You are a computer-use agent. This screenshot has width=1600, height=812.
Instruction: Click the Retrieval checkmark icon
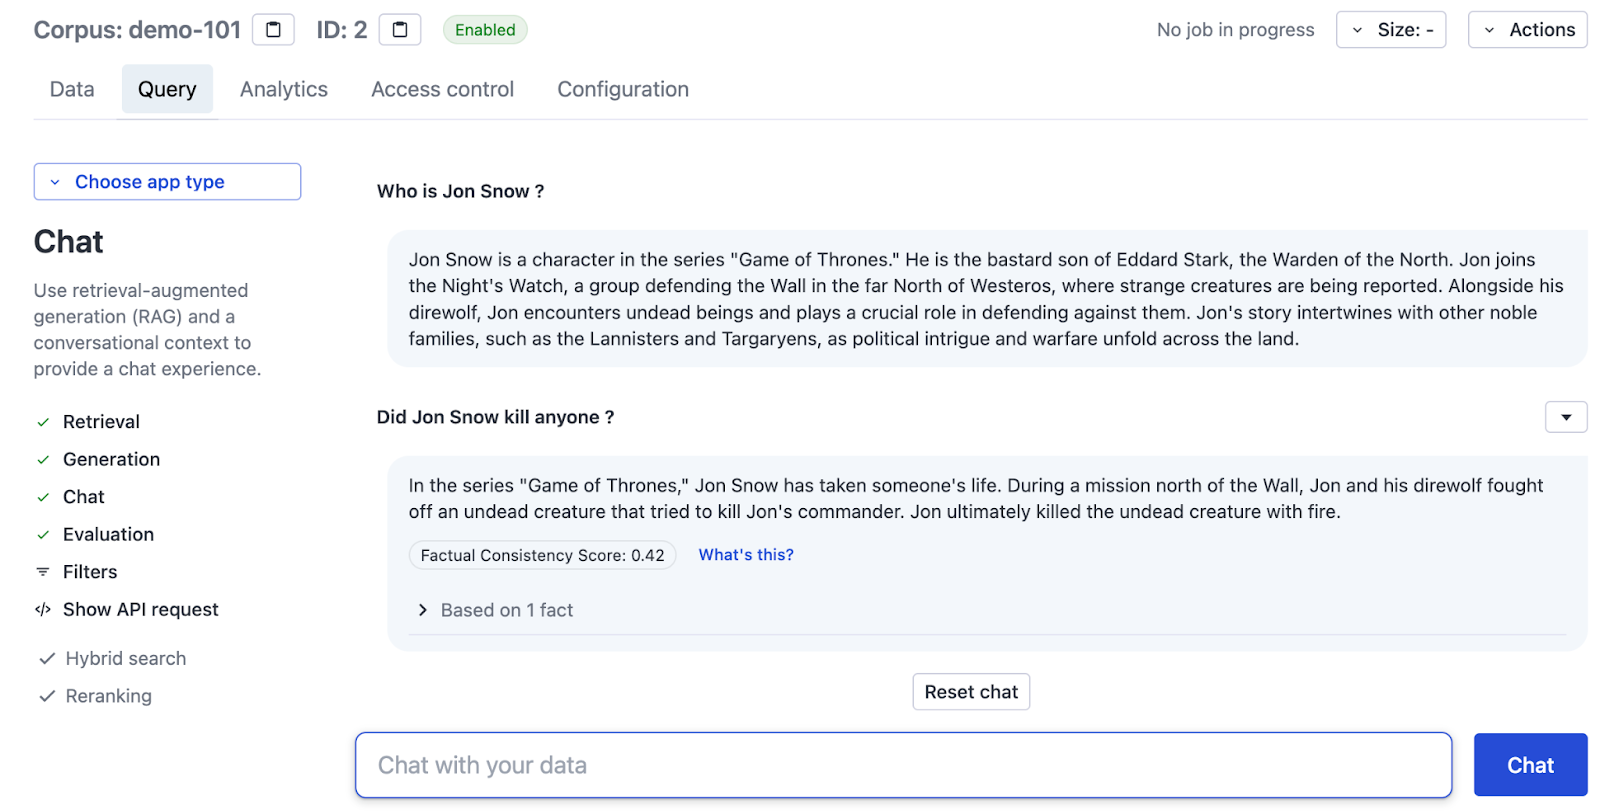point(43,422)
